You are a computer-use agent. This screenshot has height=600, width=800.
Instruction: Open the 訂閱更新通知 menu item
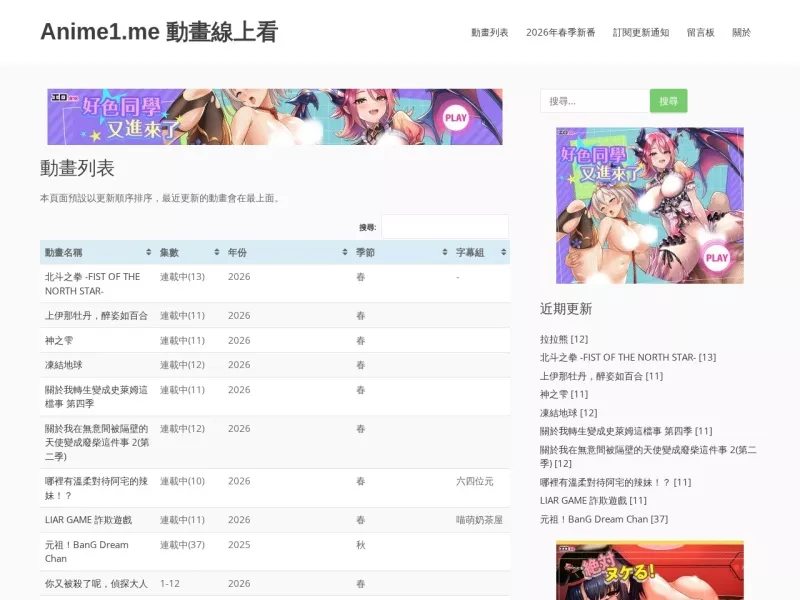point(641,33)
